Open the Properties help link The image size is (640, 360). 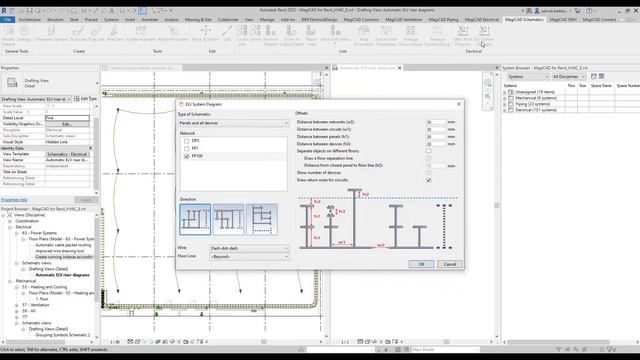pos(14,200)
